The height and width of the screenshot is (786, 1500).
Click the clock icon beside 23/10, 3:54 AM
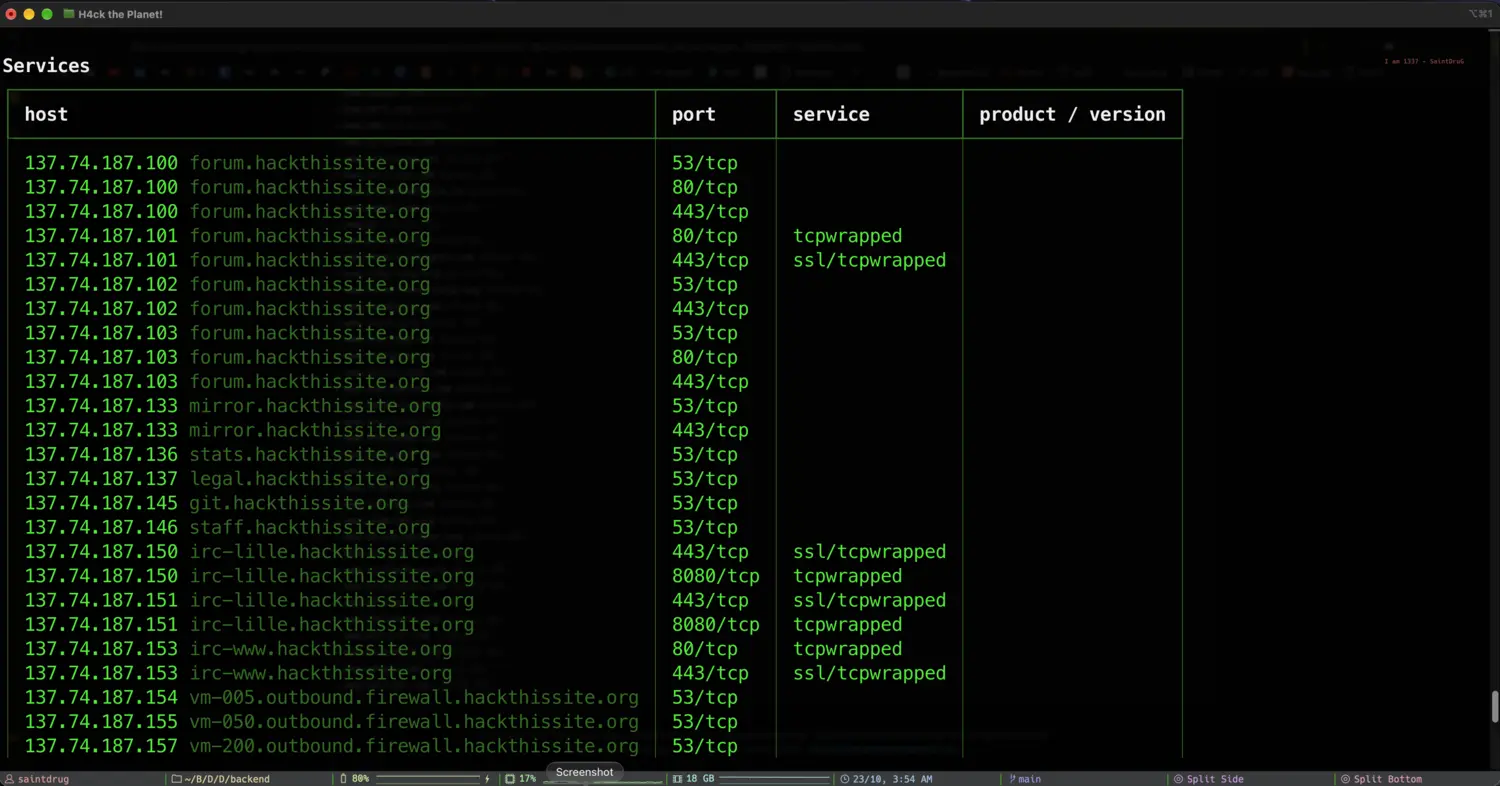click(845, 779)
